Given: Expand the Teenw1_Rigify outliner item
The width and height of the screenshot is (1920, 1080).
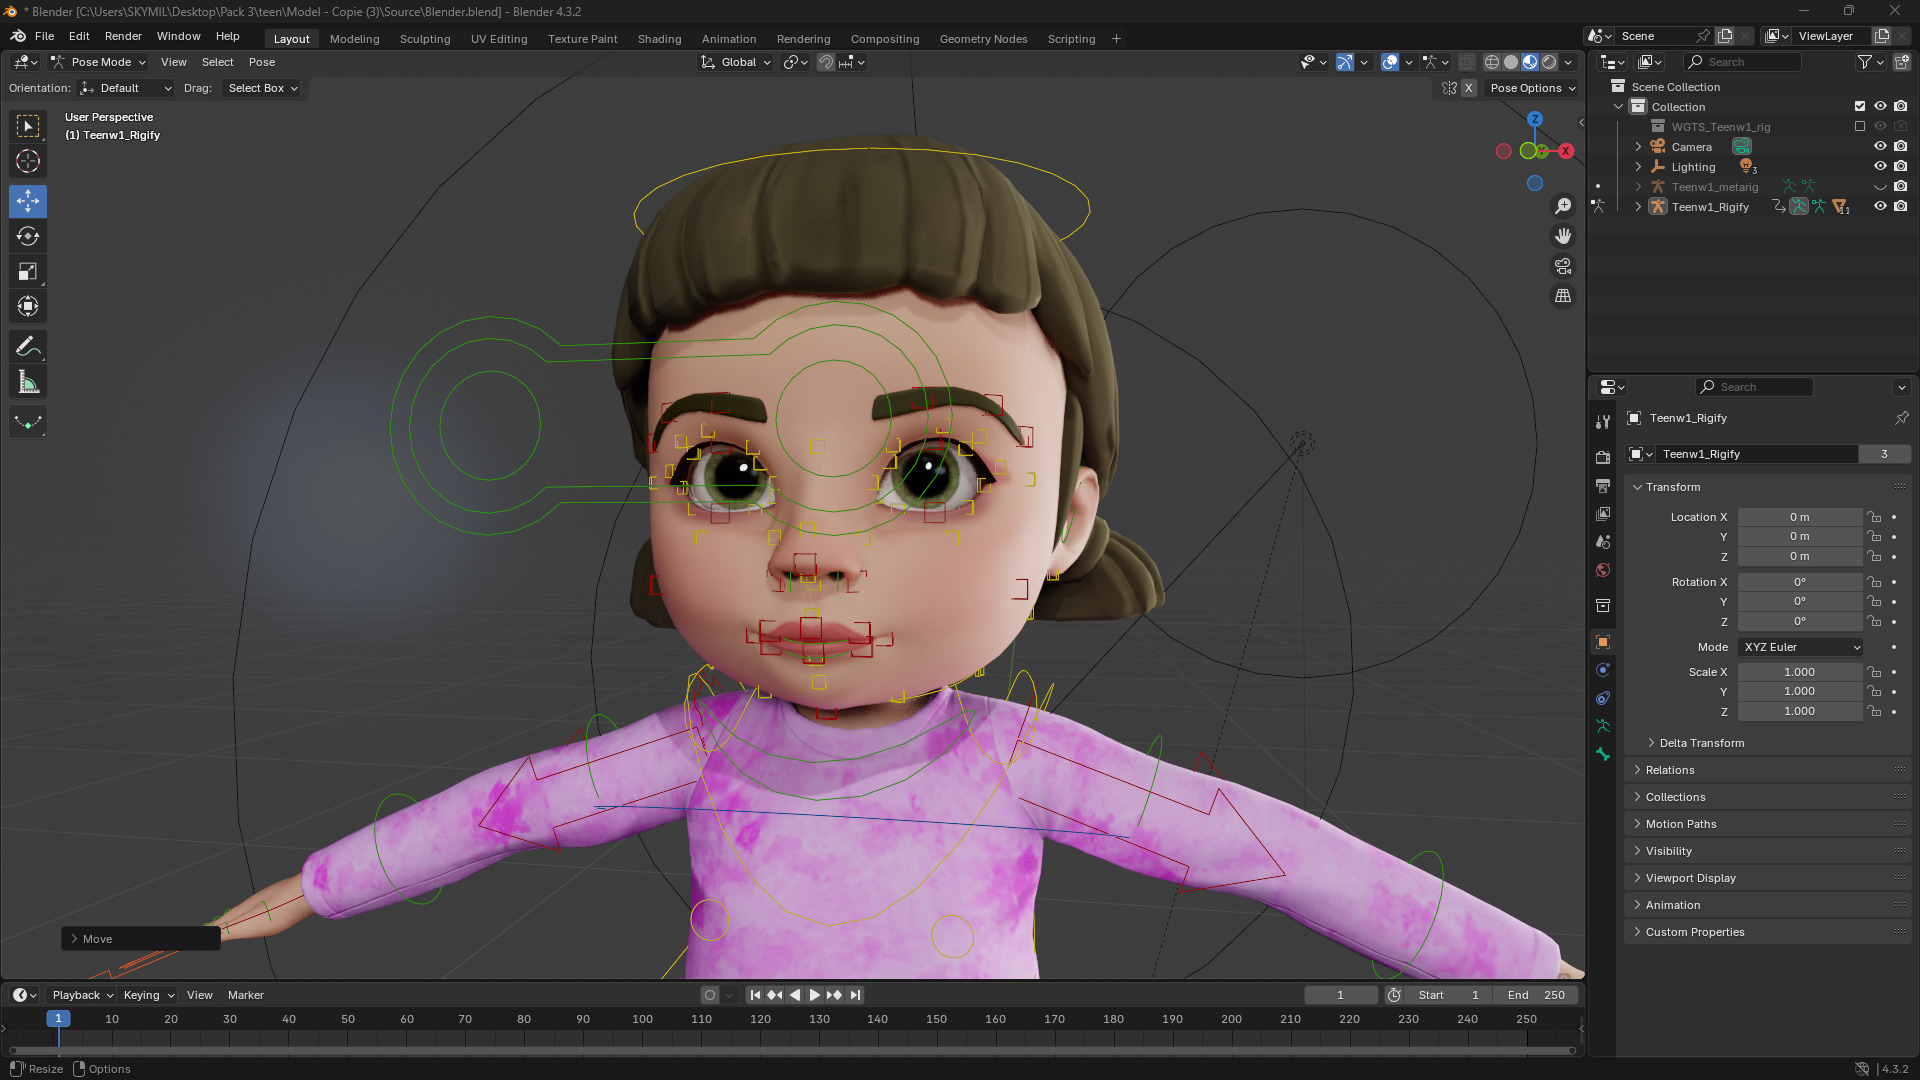Looking at the screenshot, I should tap(1638, 207).
